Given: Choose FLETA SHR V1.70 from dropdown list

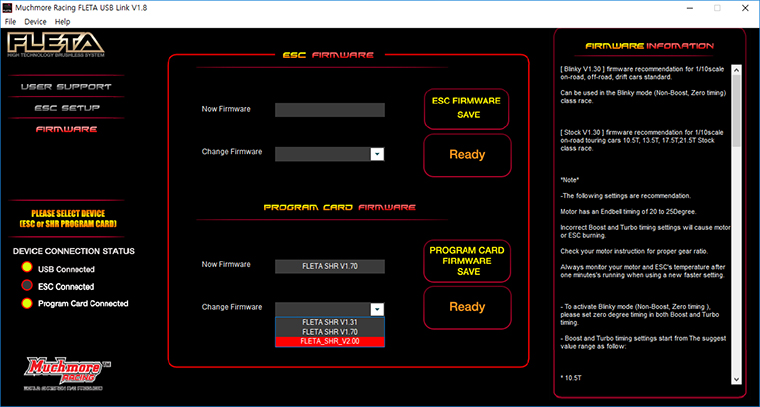Looking at the screenshot, I should 330,332.
